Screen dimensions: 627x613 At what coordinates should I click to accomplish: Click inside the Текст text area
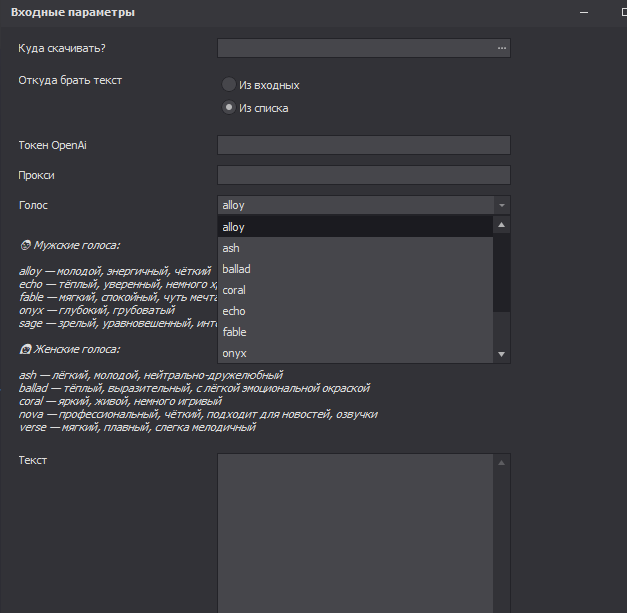pos(355,530)
